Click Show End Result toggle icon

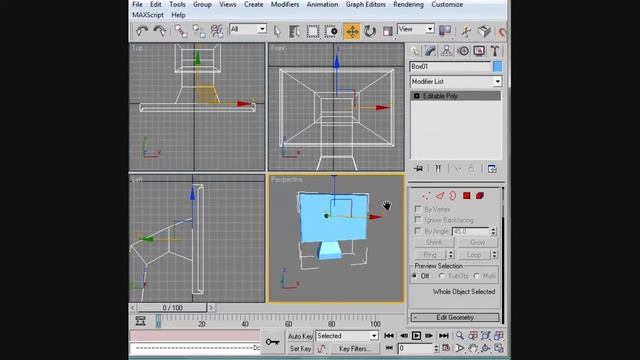[438, 169]
